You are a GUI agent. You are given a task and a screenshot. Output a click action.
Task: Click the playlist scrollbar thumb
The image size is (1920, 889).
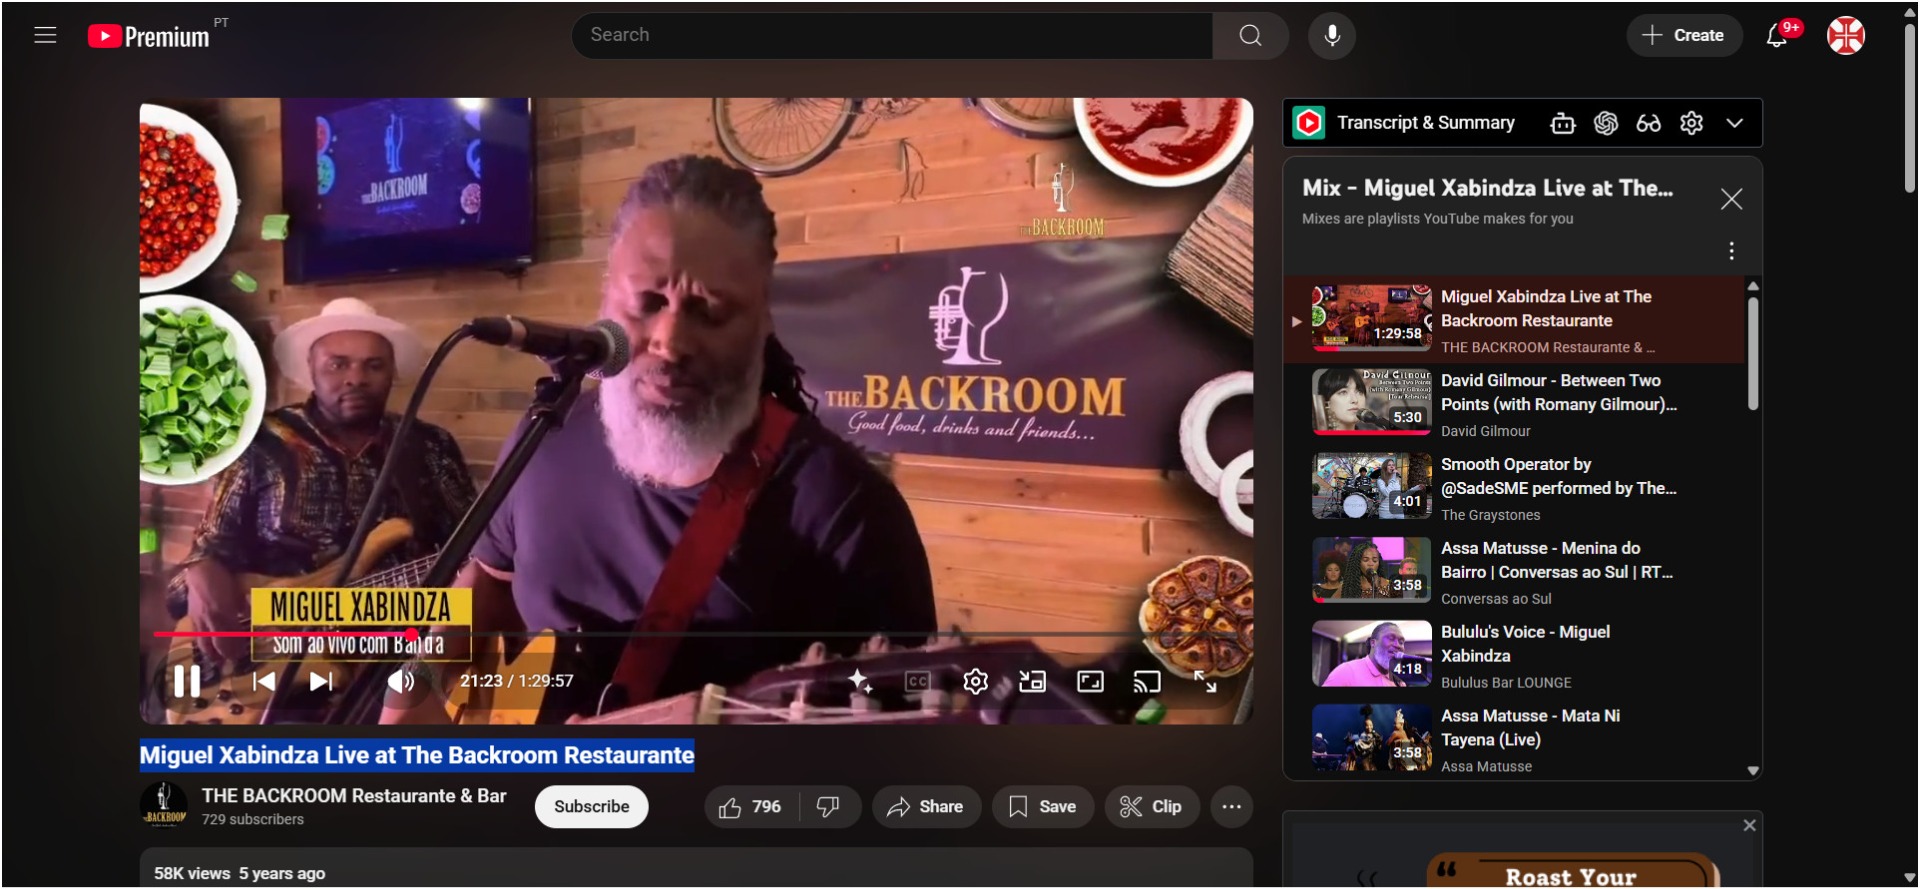(1752, 353)
